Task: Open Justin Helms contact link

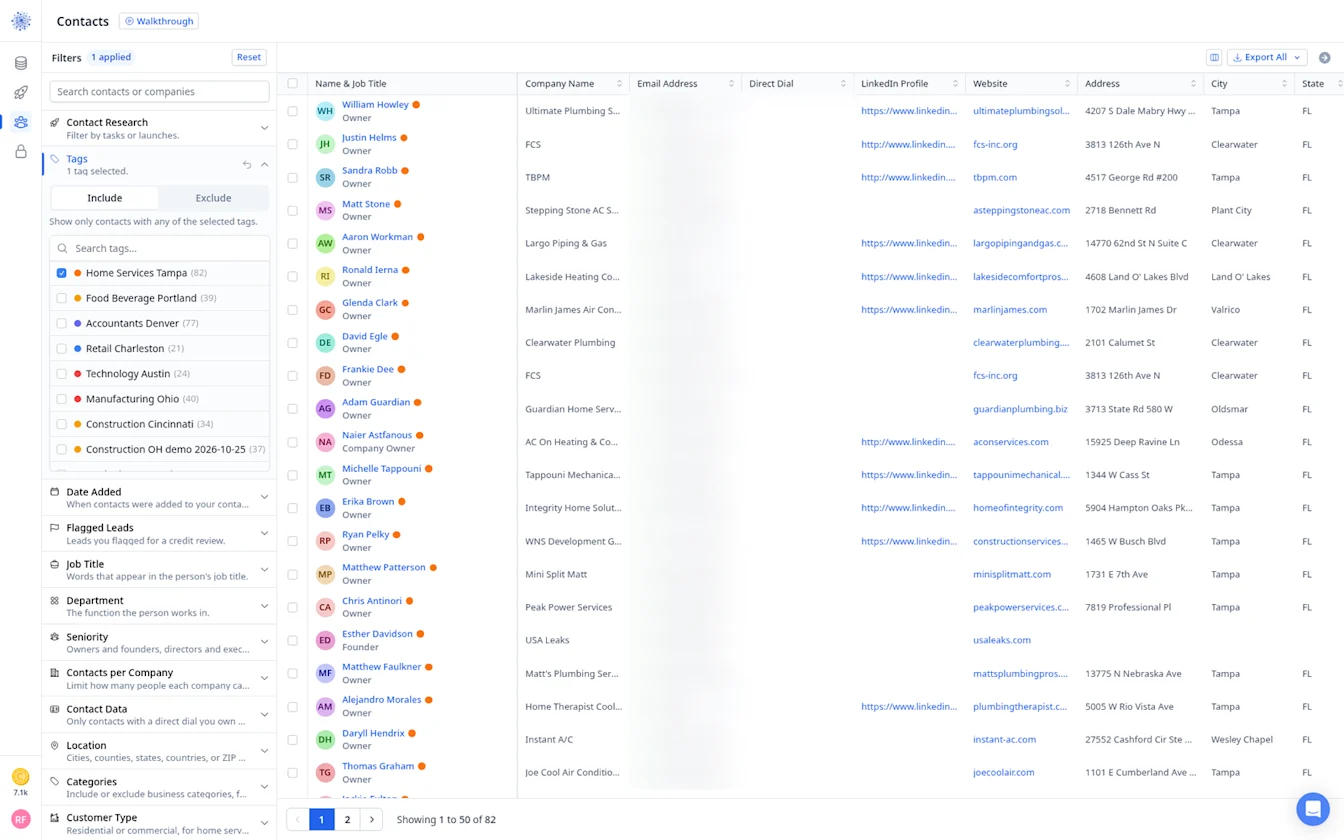Action: [369, 137]
